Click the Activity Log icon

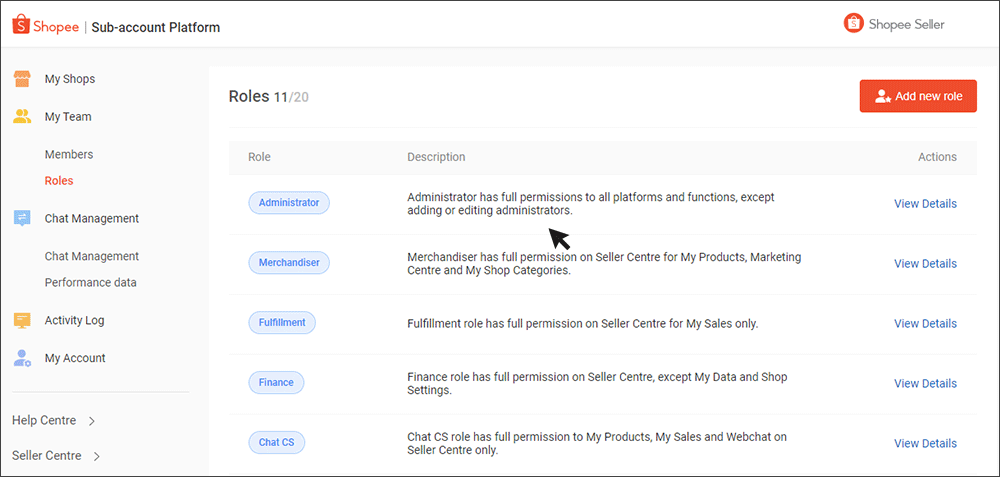[22, 321]
